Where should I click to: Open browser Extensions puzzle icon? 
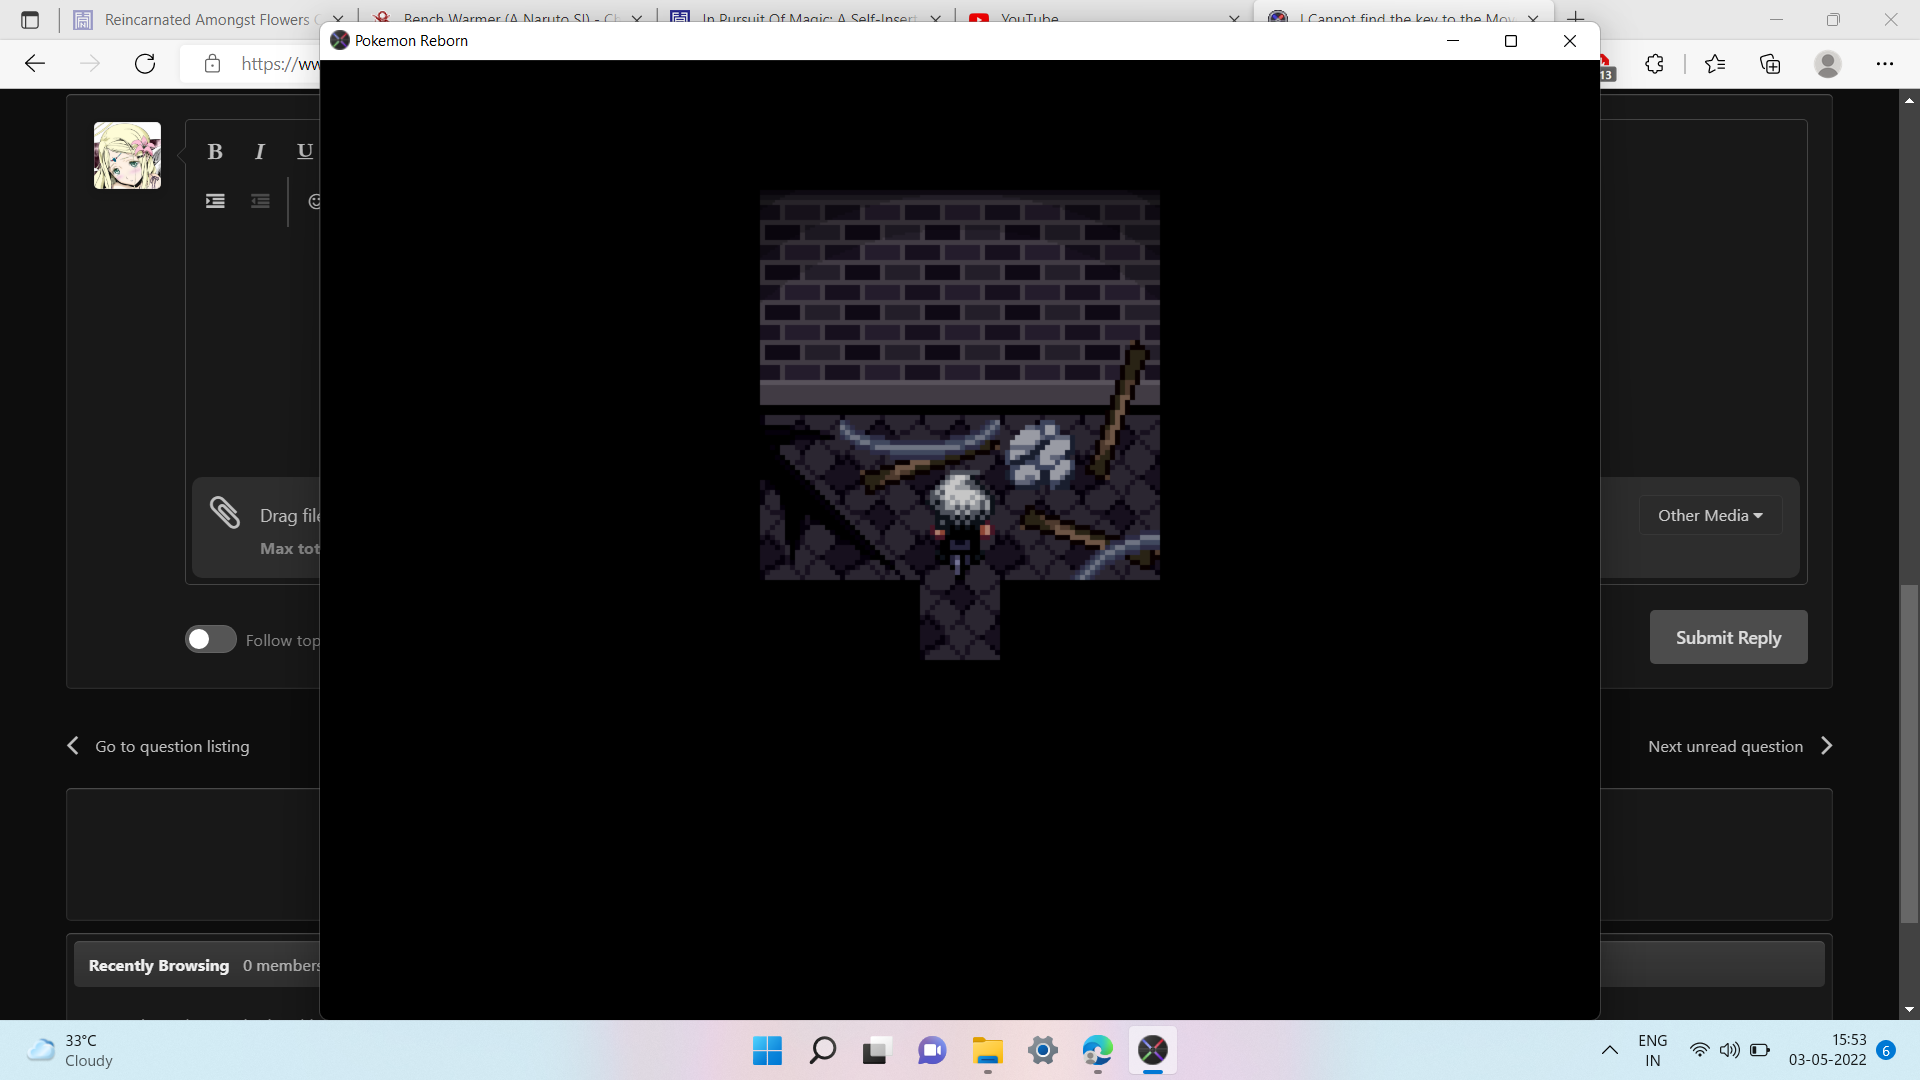tap(1654, 64)
